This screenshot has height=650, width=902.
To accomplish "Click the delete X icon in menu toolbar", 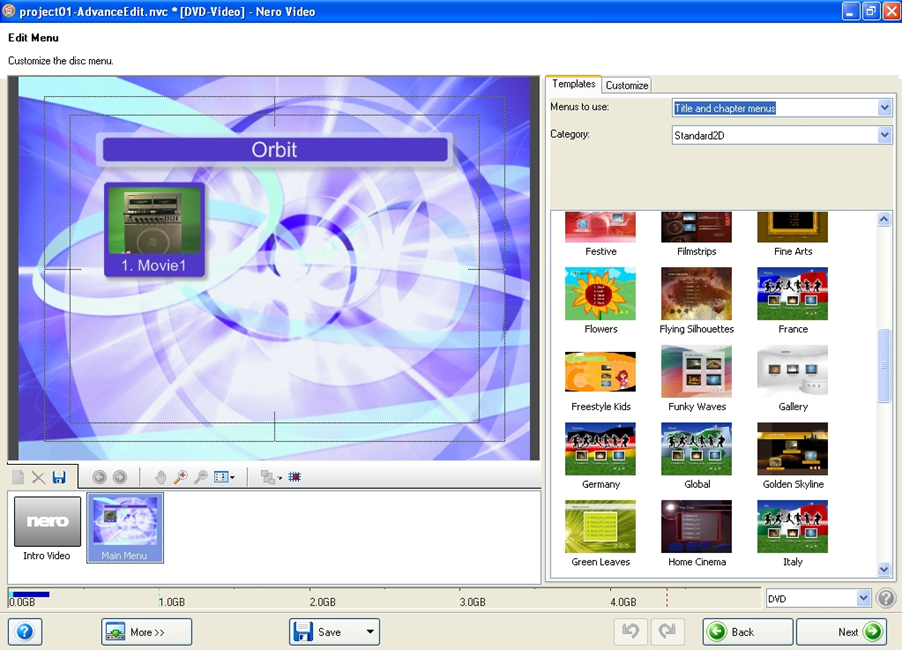I will (x=38, y=477).
